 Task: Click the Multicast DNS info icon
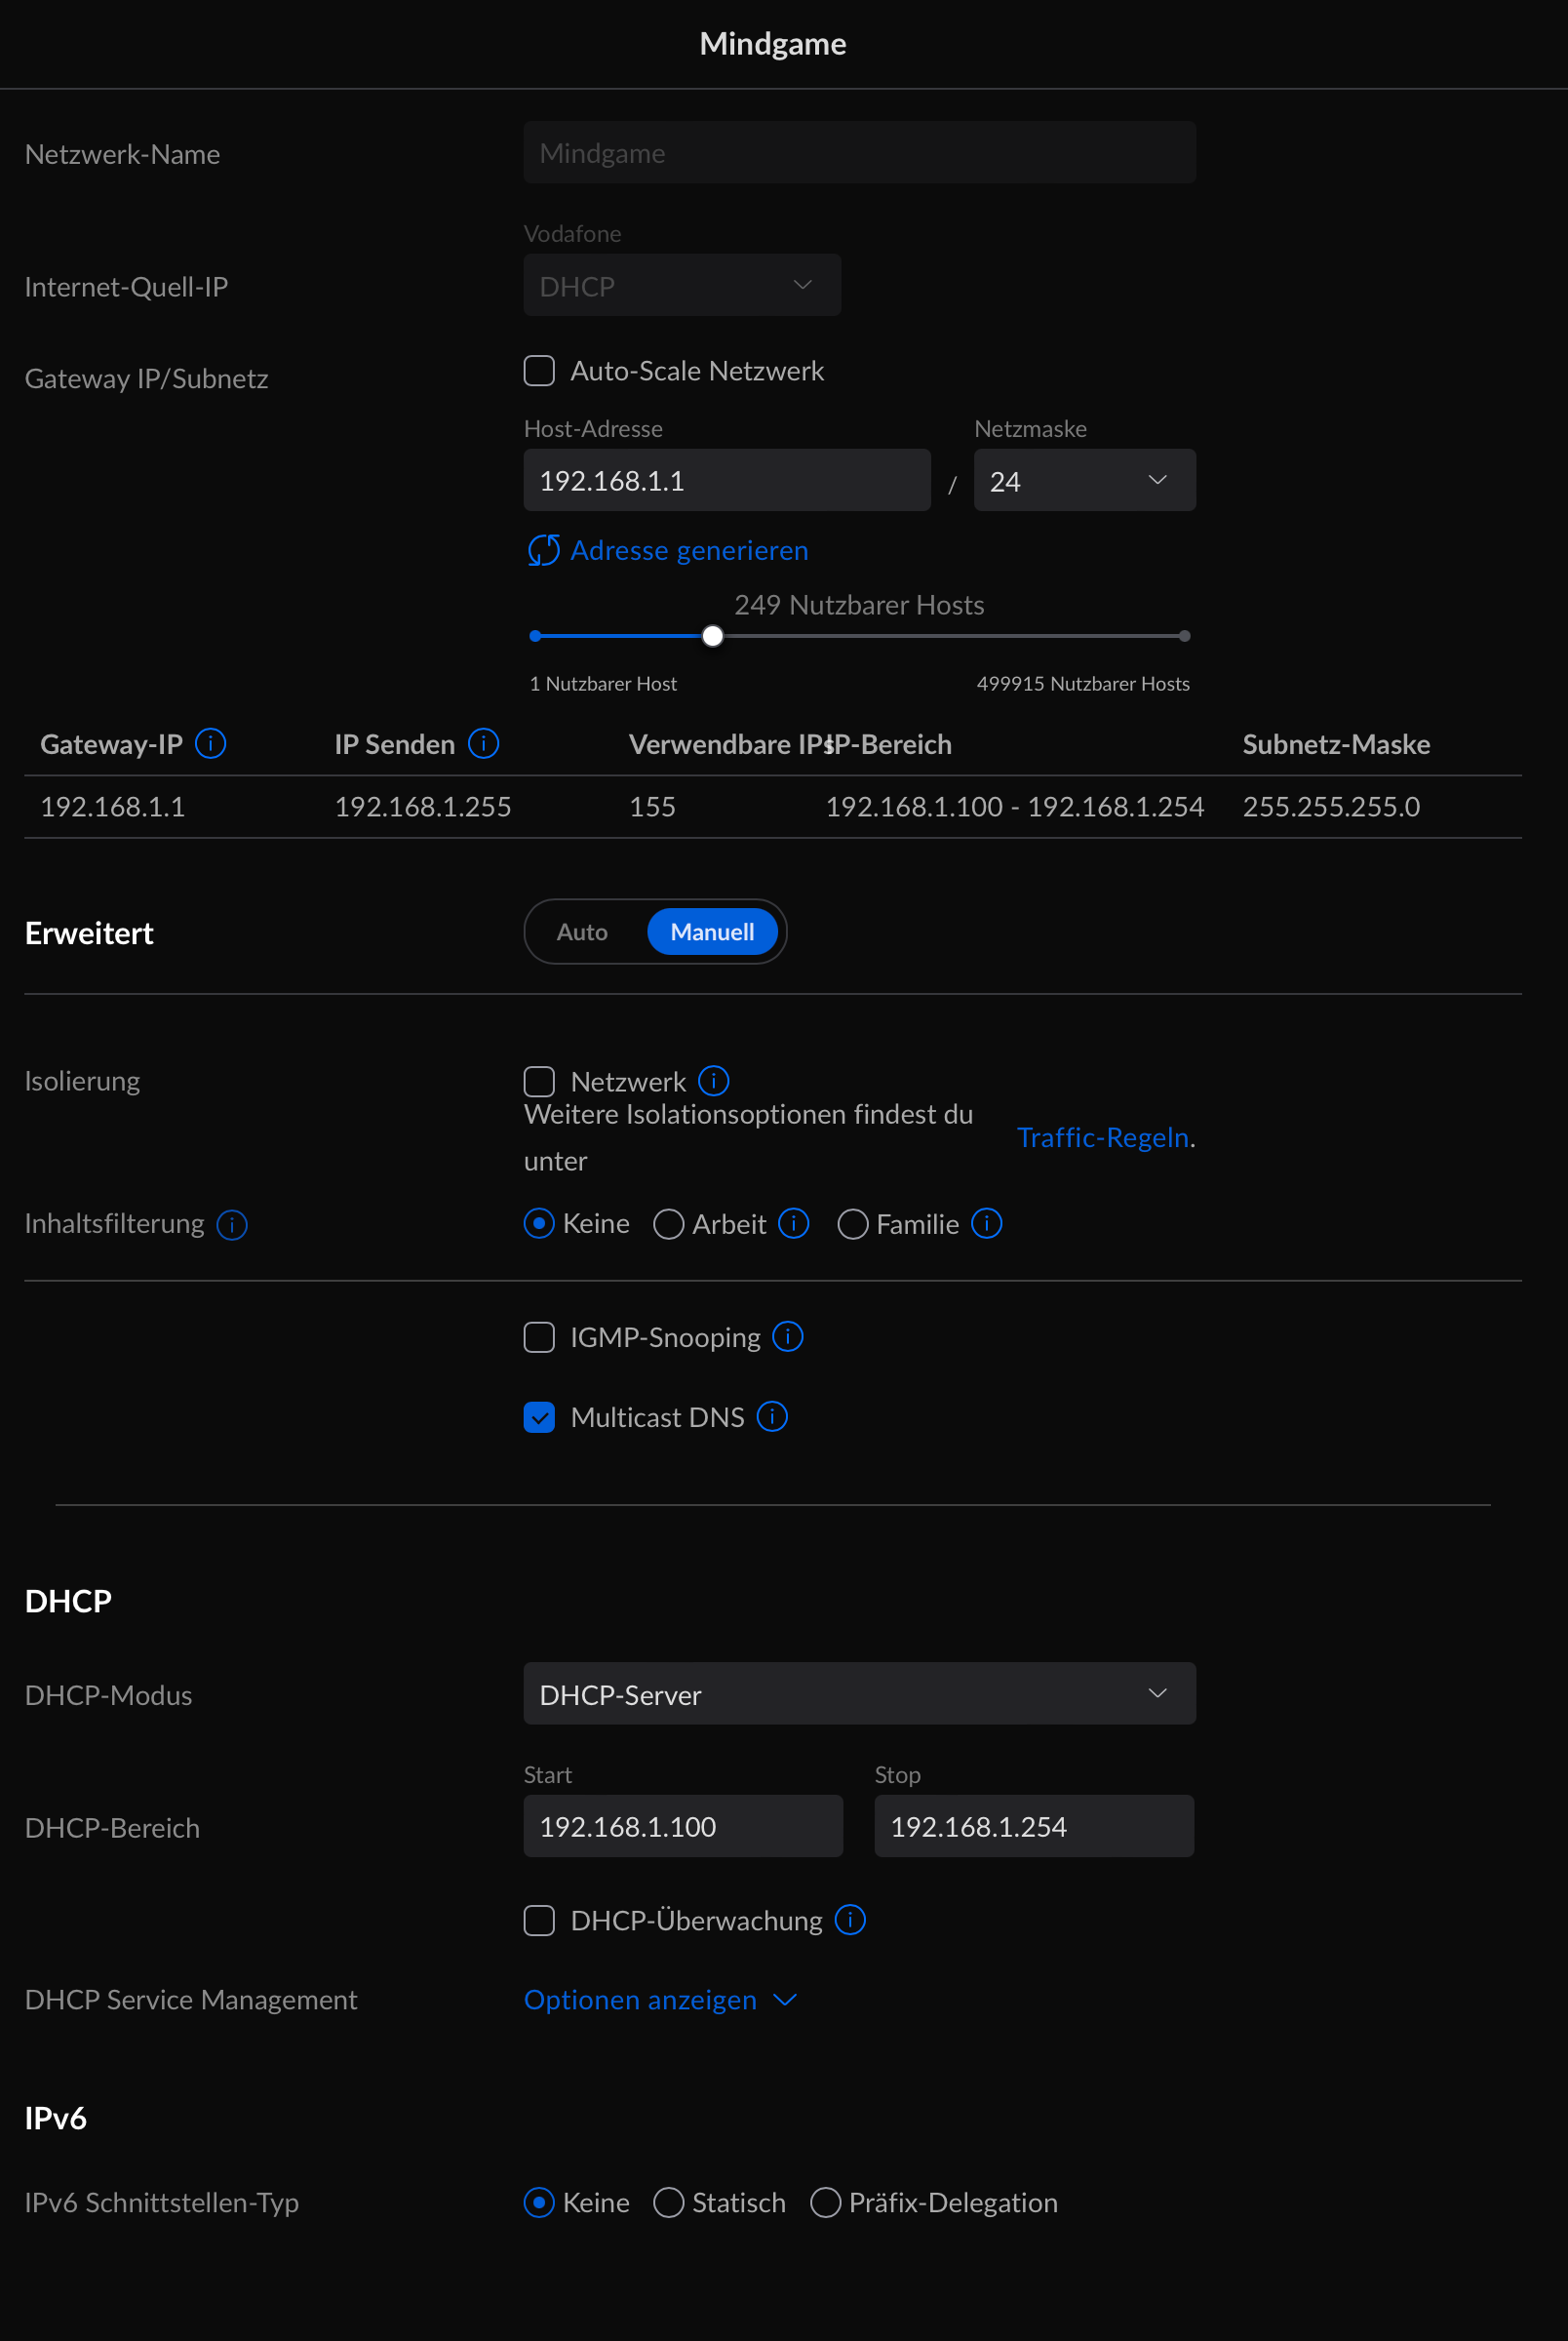[772, 1417]
